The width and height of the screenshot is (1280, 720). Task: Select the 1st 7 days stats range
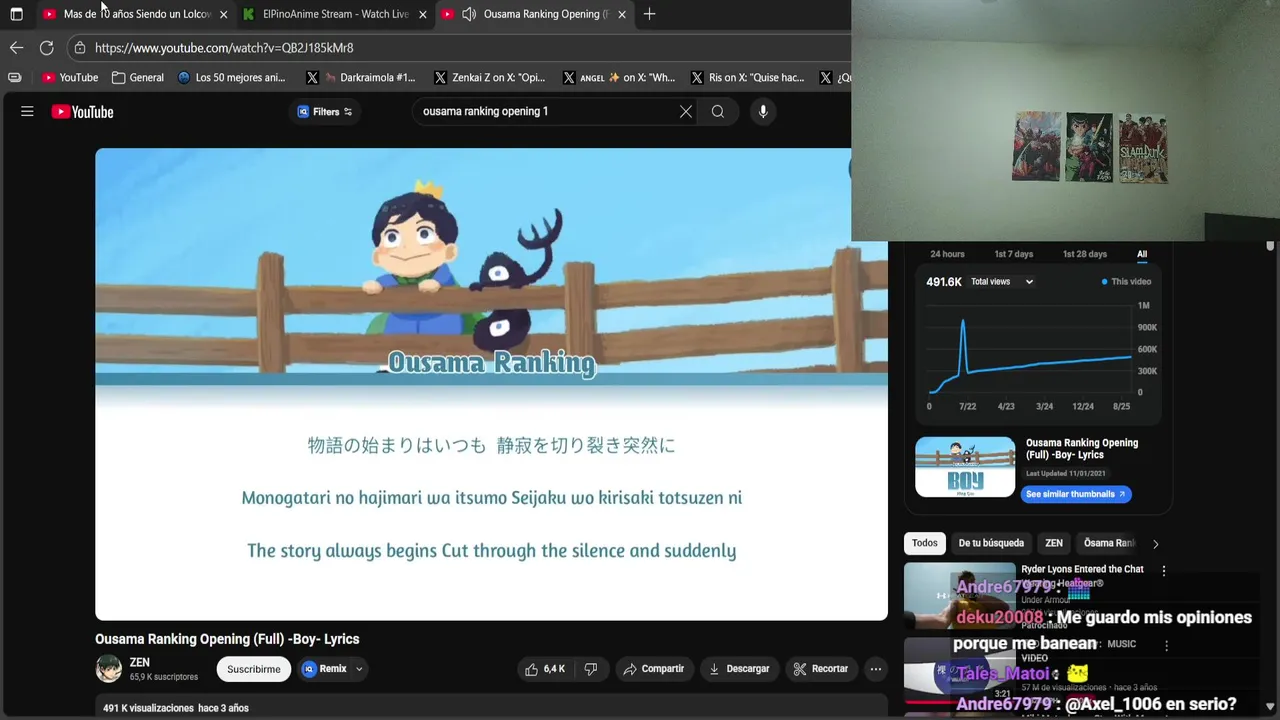tap(1014, 254)
